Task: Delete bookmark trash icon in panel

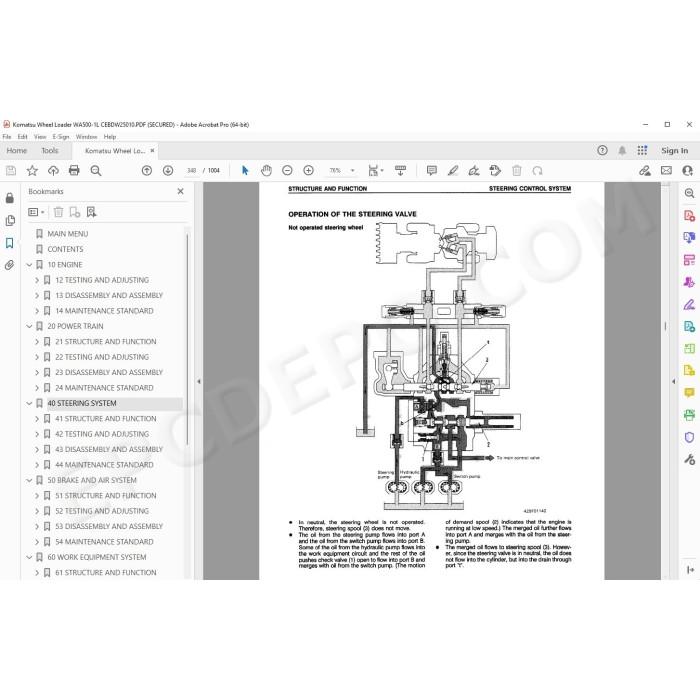Action: click(x=58, y=212)
